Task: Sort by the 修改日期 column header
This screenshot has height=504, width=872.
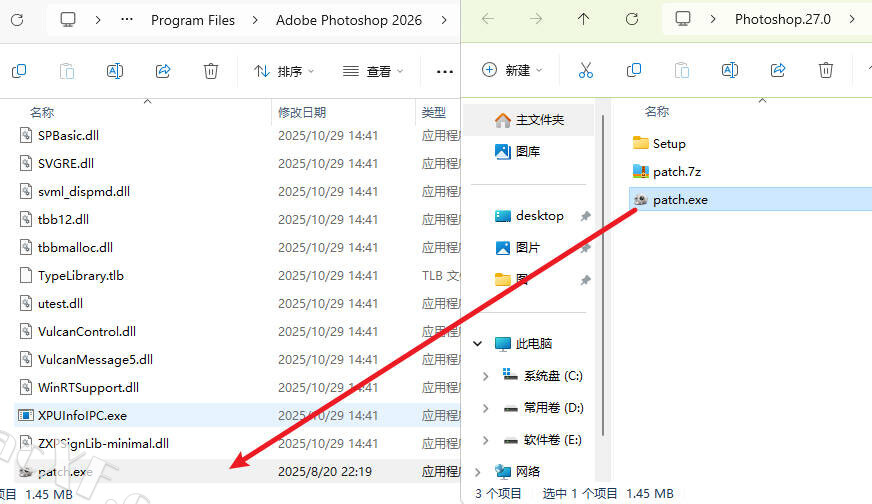Action: tap(302, 112)
